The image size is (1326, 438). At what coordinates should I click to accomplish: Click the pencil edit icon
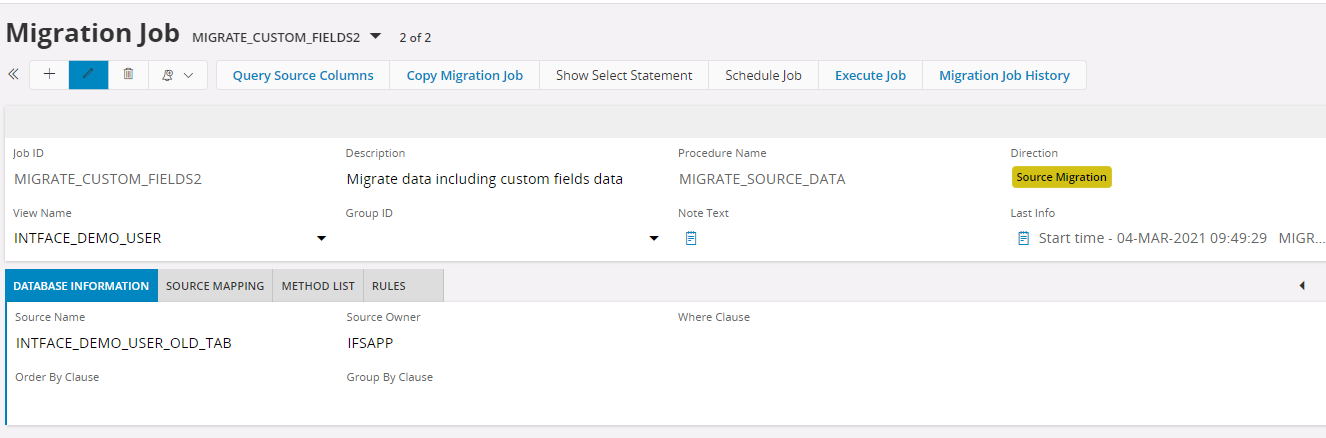88,75
